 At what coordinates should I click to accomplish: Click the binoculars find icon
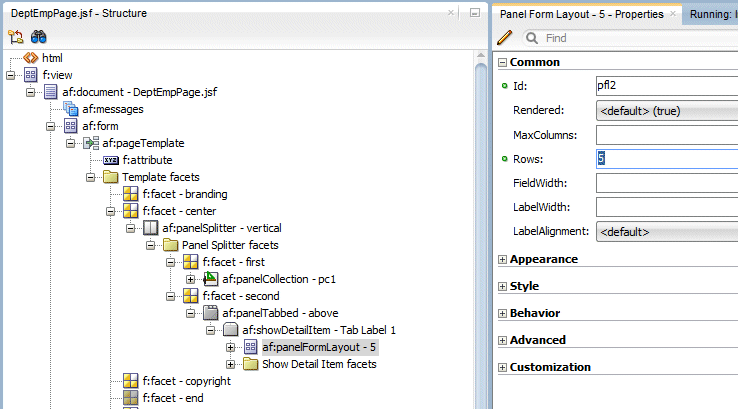tap(39, 37)
